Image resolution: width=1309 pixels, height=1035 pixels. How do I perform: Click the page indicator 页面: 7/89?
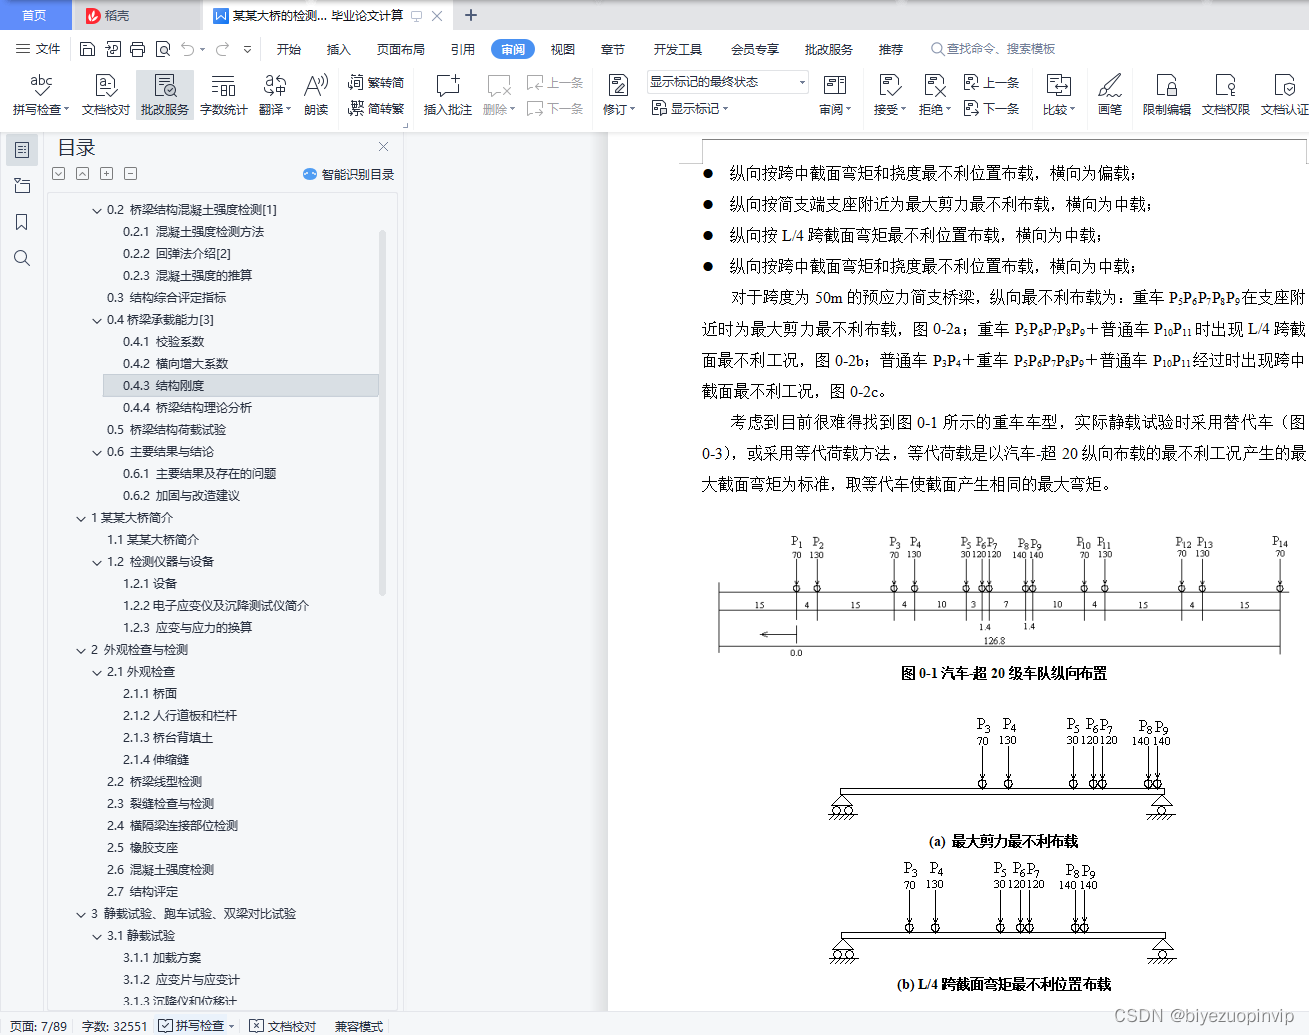(38, 1026)
